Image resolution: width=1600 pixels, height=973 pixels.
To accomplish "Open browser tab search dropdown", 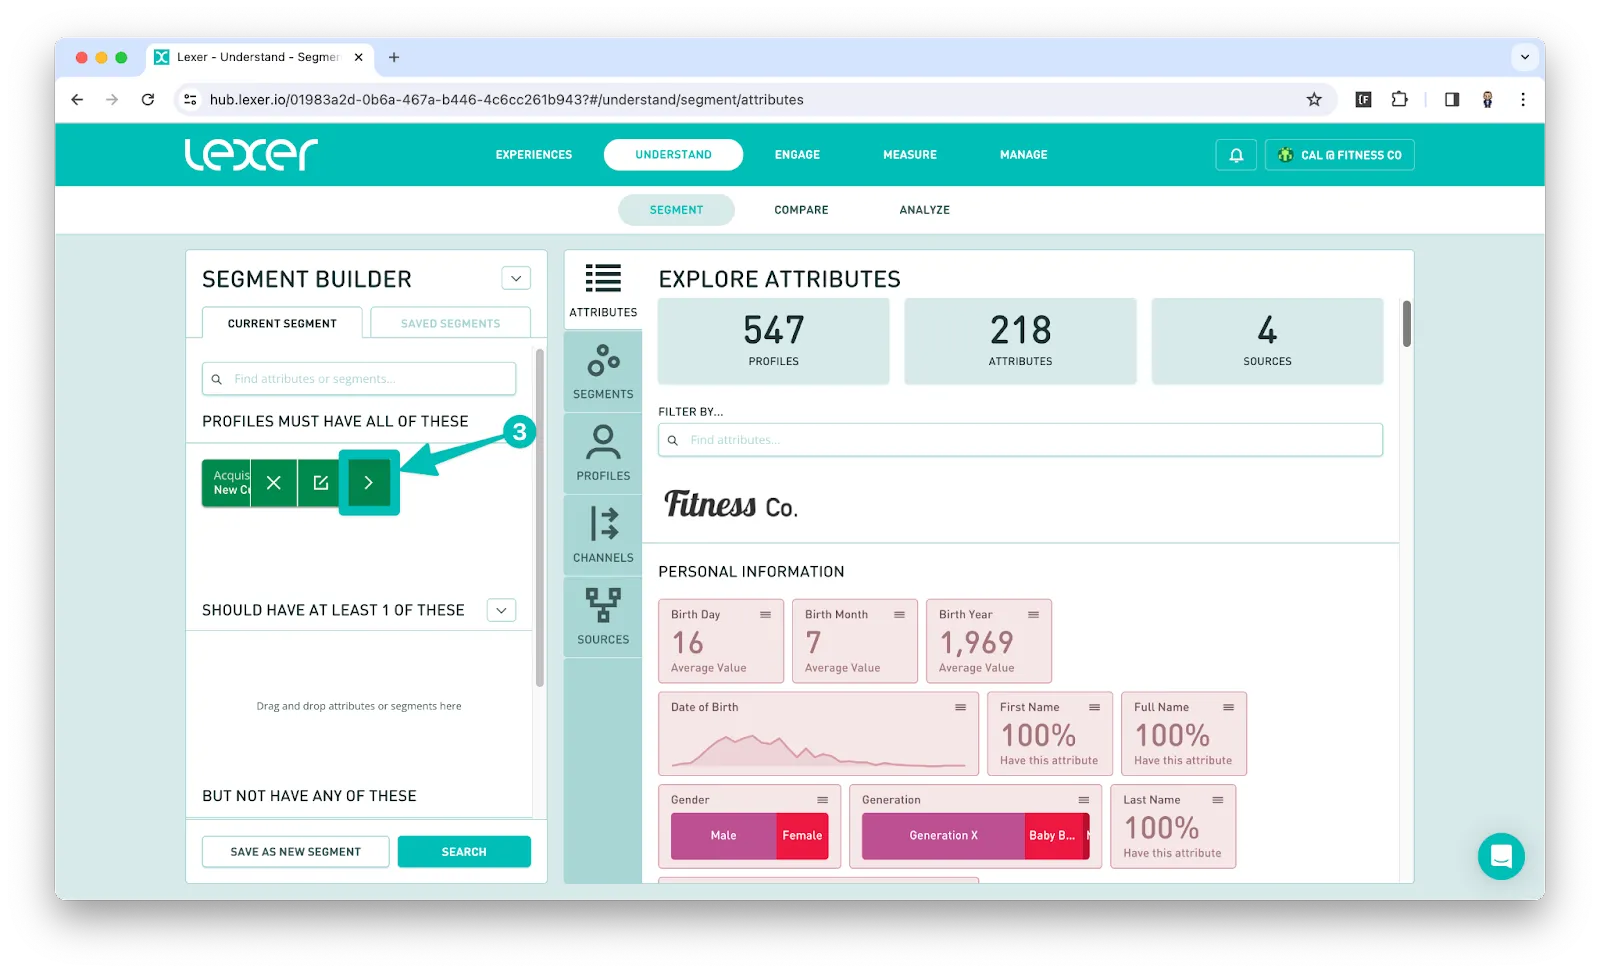I will pos(1524,57).
